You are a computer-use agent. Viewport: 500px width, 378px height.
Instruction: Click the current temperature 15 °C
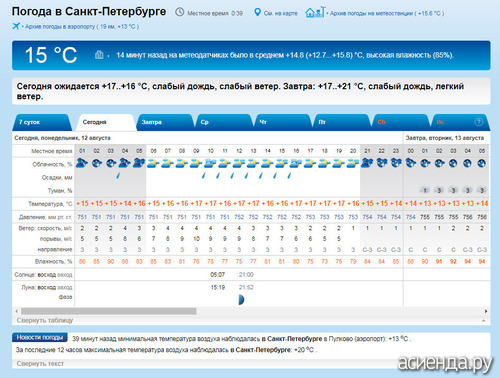click(51, 55)
